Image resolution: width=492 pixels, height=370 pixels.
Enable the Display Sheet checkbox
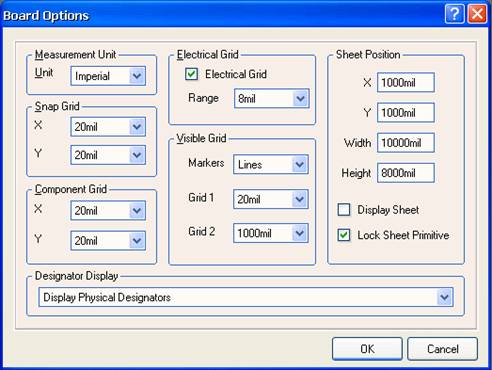click(x=344, y=210)
